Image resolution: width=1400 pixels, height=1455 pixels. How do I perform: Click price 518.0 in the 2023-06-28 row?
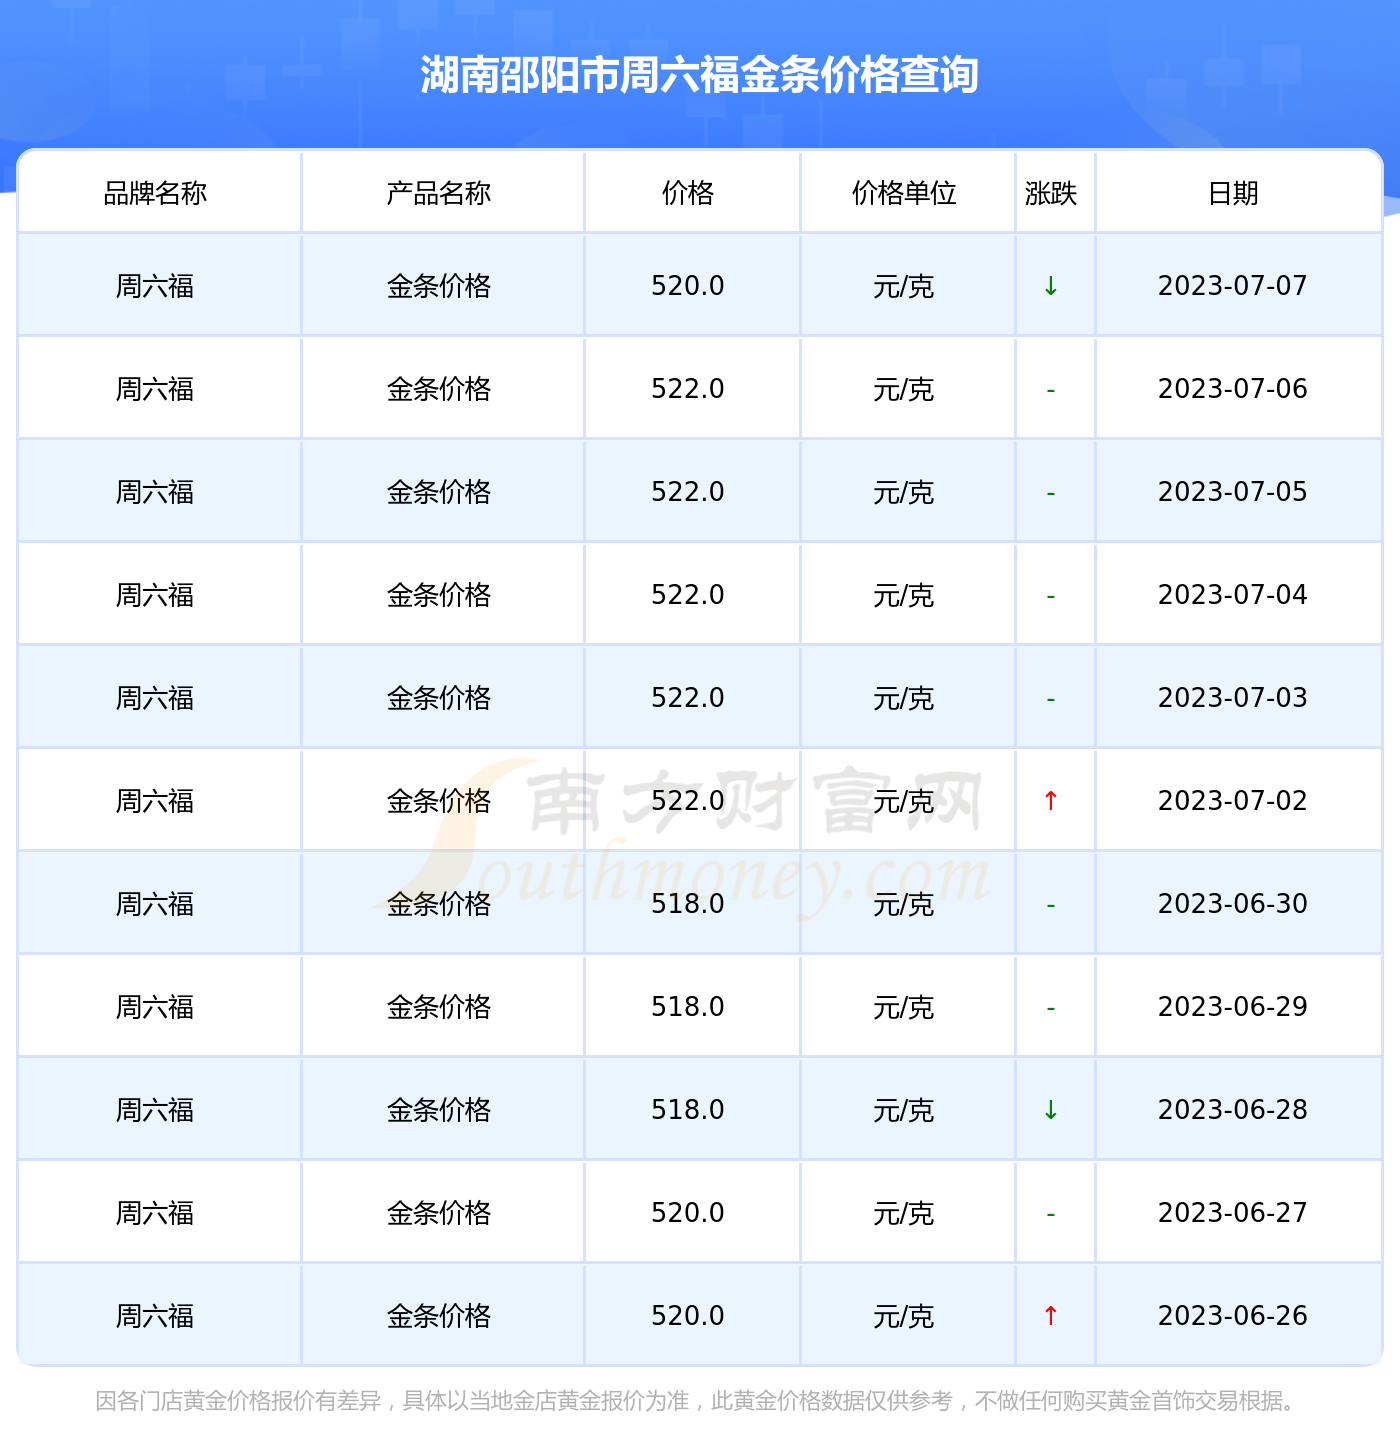[x=688, y=1110]
